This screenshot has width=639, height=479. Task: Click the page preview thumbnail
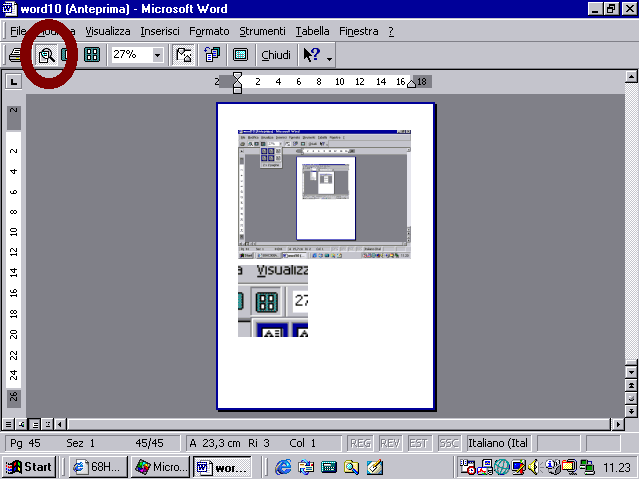point(326,256)
